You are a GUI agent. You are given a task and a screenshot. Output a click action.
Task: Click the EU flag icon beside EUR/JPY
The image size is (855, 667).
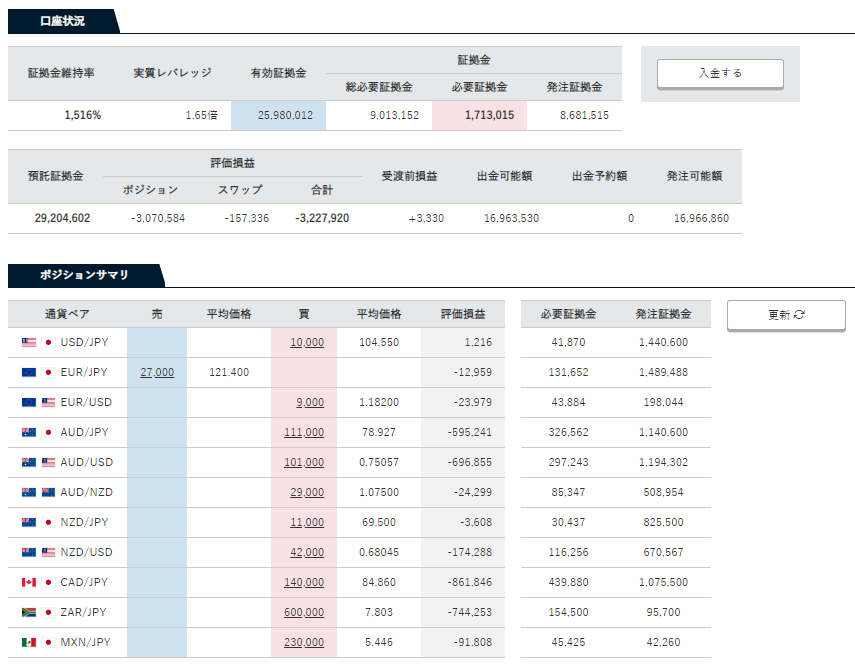29,372
